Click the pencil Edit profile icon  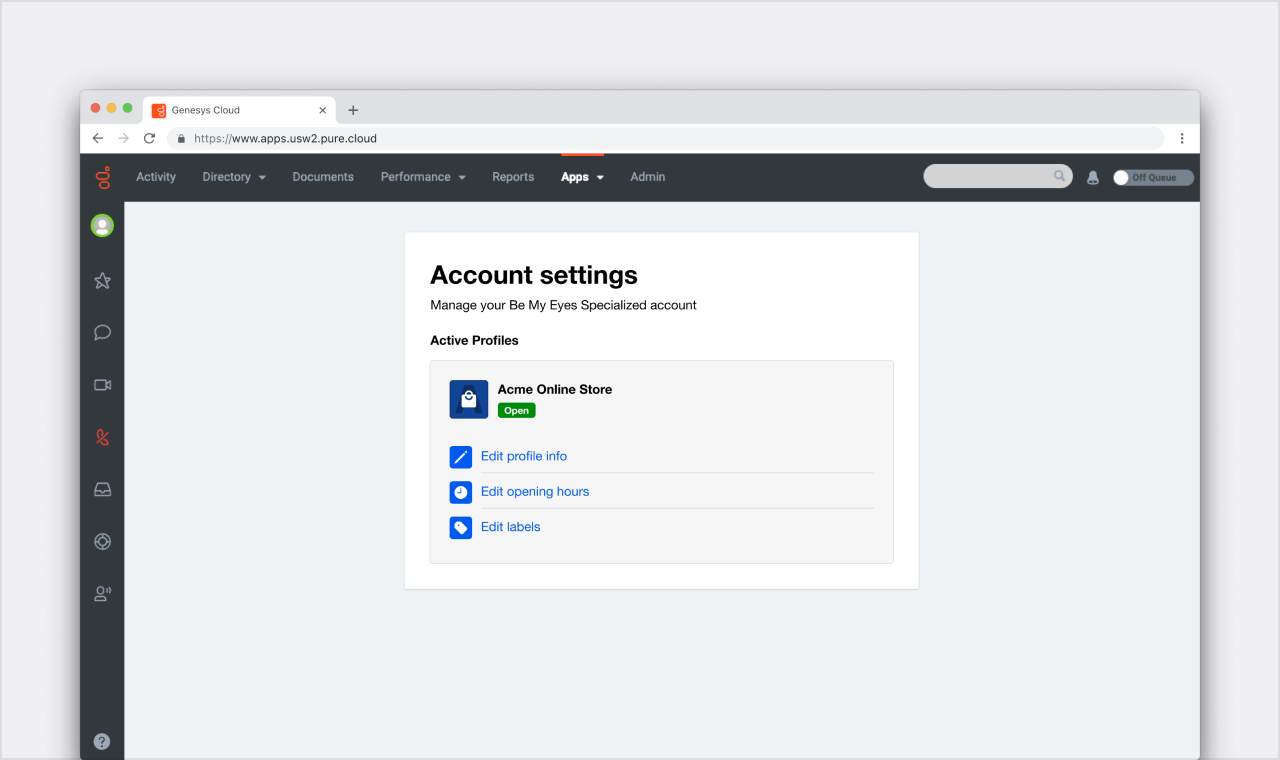461,457
